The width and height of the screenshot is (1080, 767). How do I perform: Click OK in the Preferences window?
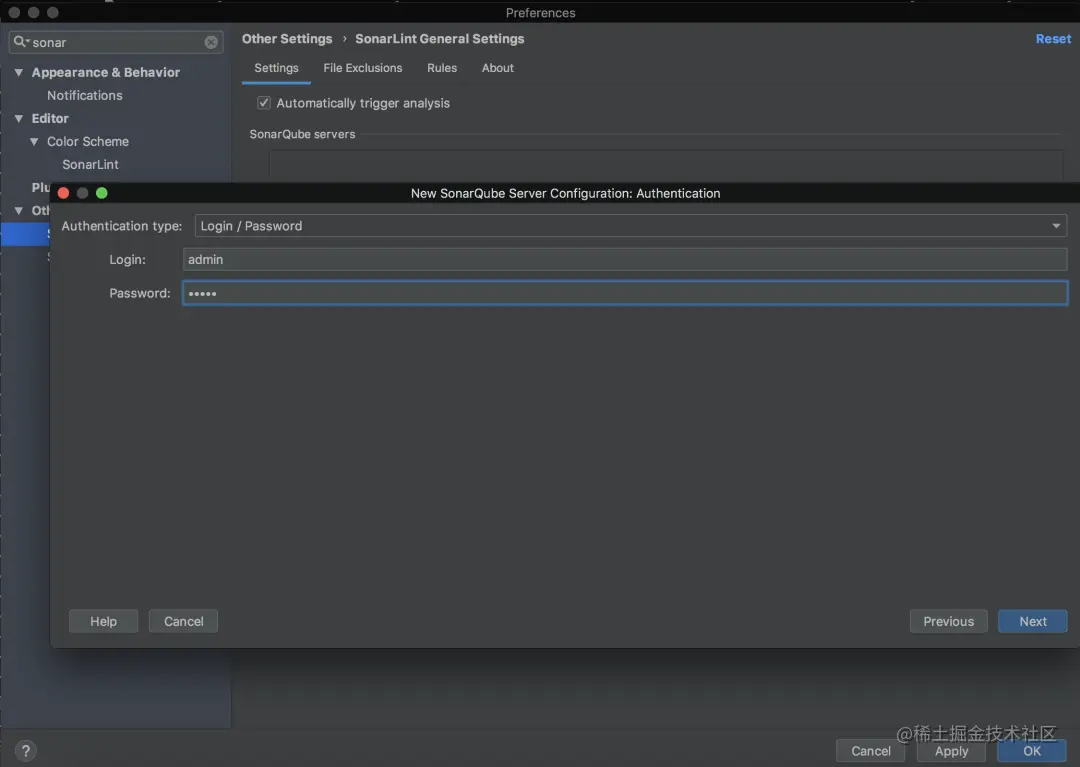tap(1032, 751)
